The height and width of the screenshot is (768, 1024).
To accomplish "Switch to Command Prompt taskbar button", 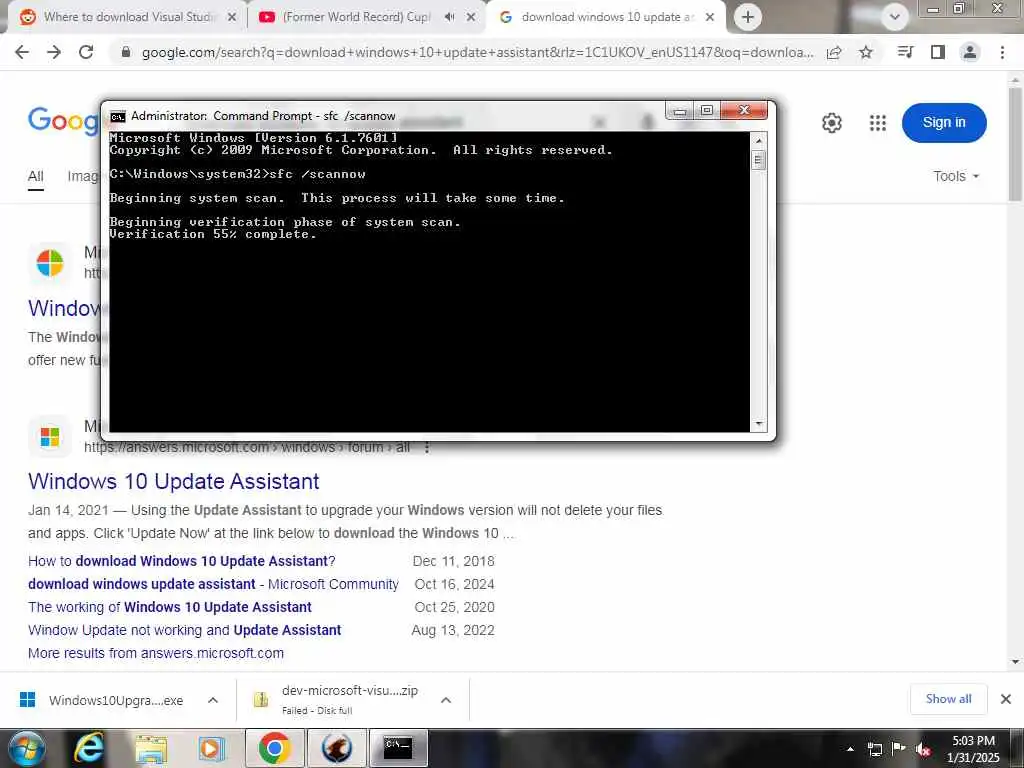I will pyautogui.click(x=398, y=748).
